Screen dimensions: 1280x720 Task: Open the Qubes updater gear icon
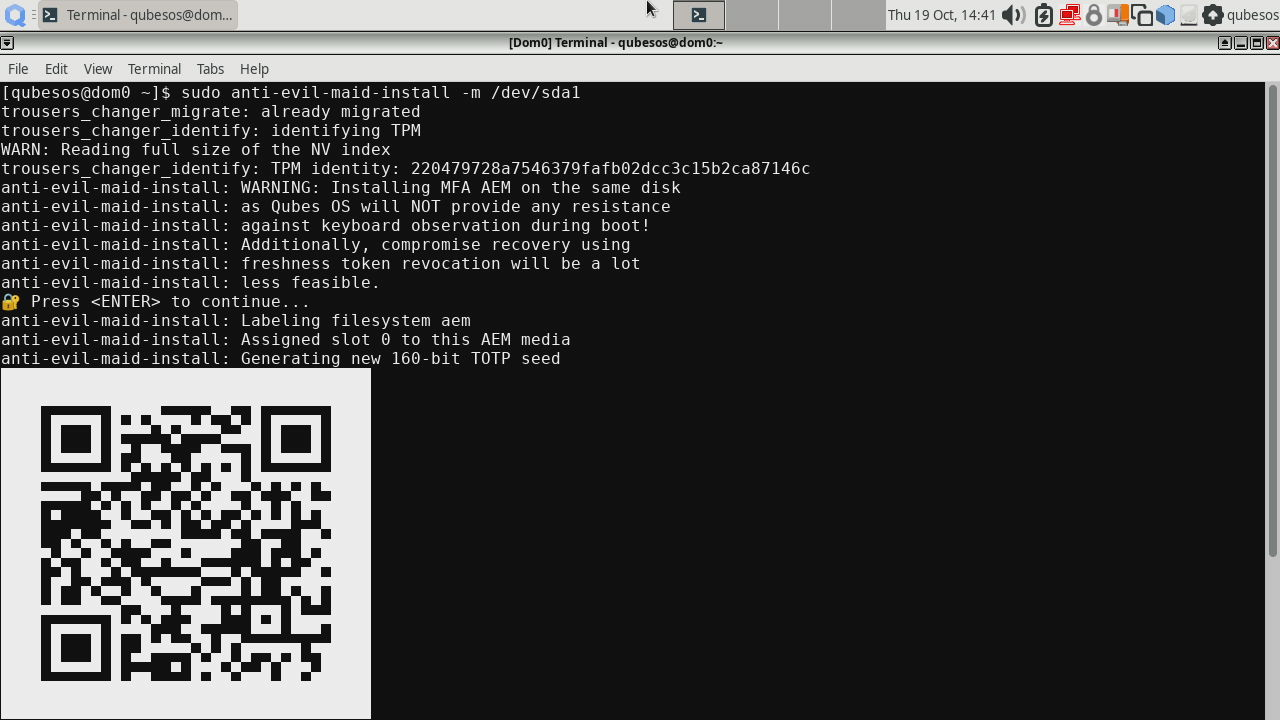tap(1212, 15)
